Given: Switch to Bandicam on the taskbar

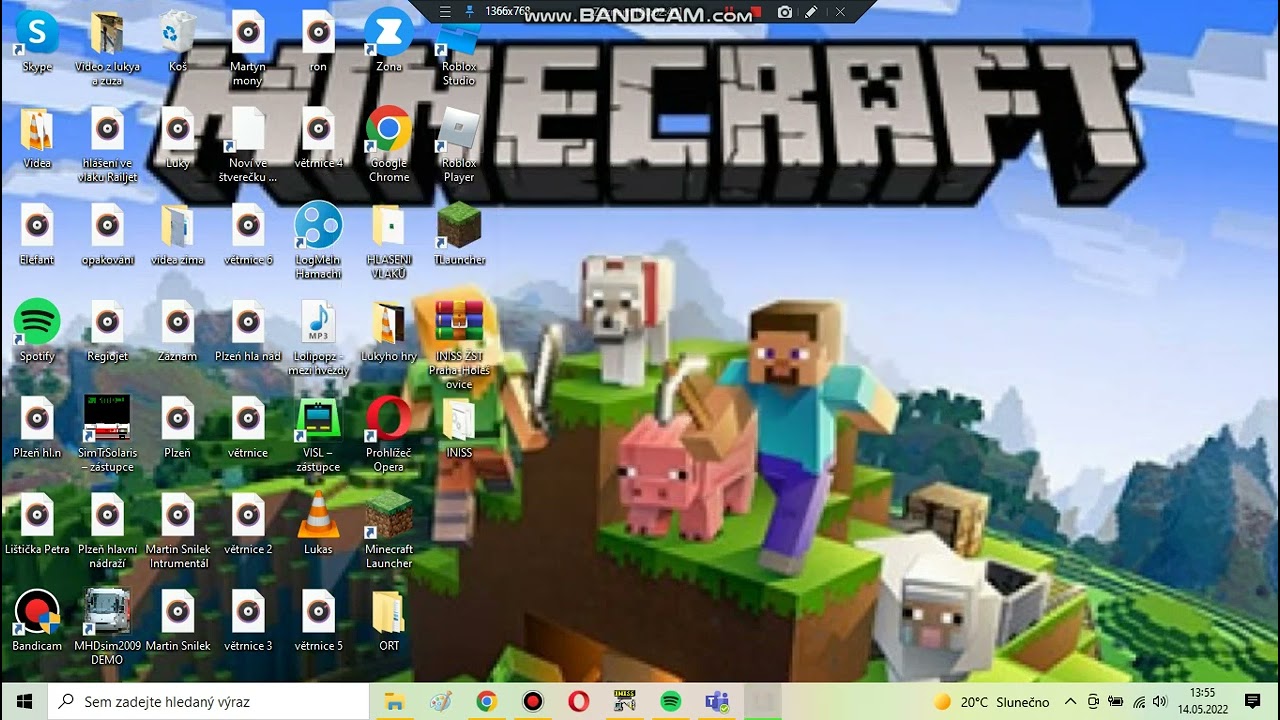Looking at the screenshot, I should click(533, 701).
